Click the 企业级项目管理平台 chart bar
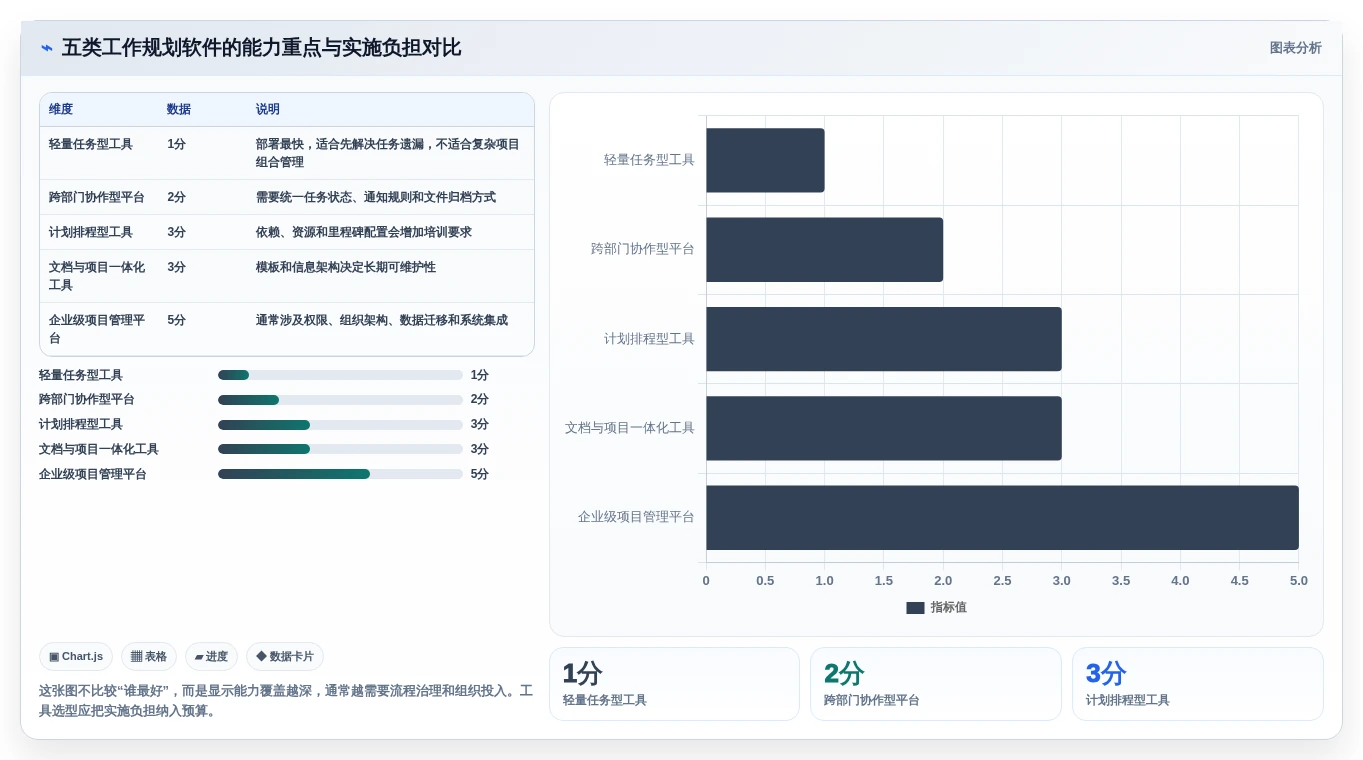The height and width of the screenshot is (760, 1363). click(x=1002, y=518)
